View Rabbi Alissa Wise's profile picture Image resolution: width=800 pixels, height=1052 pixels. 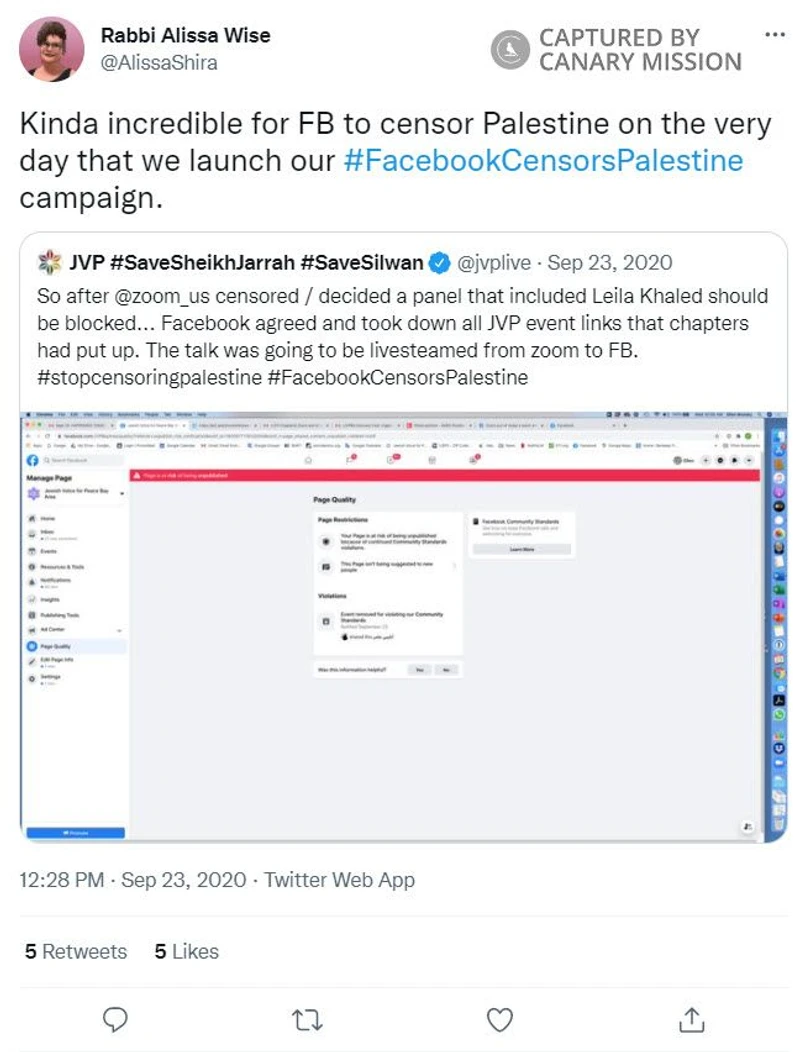[x=51, y=48]
